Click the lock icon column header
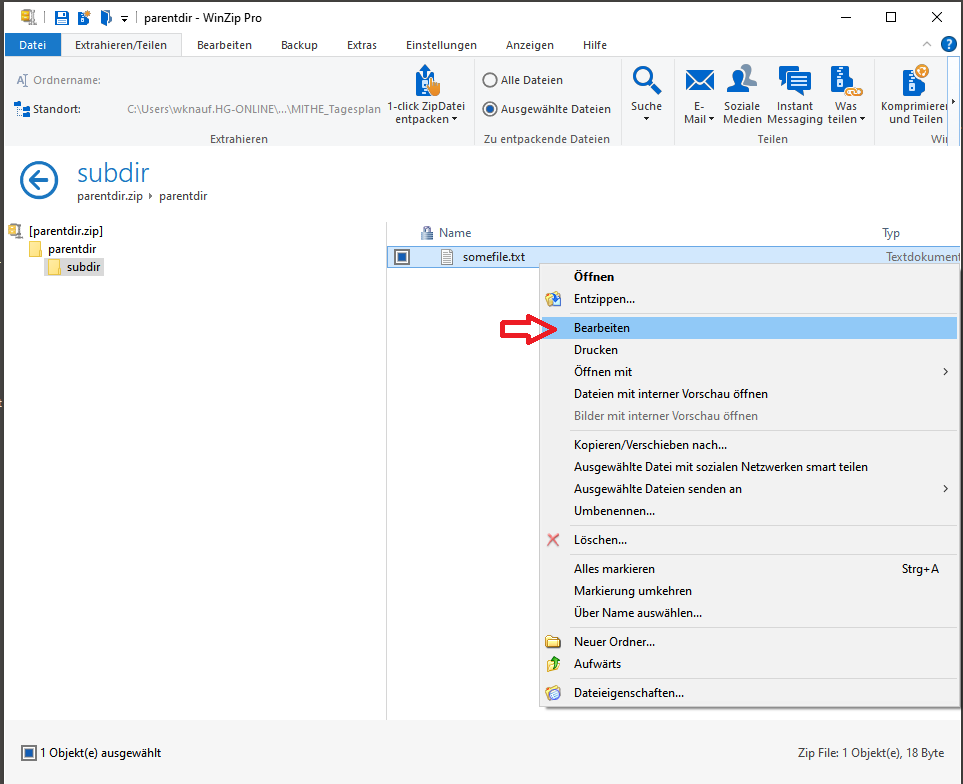963x784 pixels. pyautogui.click(x=427, y=233)
